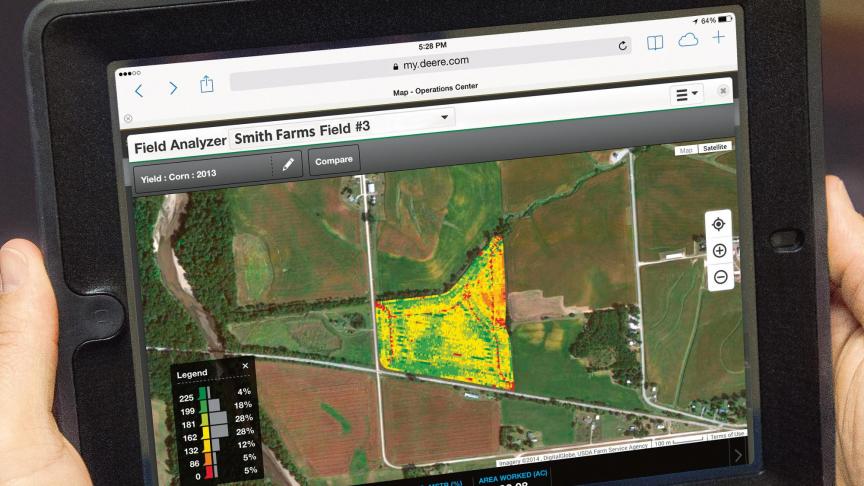
Task: Open the Safari share sheet icon
Action: pyautogui.click(x=207, y=84)
